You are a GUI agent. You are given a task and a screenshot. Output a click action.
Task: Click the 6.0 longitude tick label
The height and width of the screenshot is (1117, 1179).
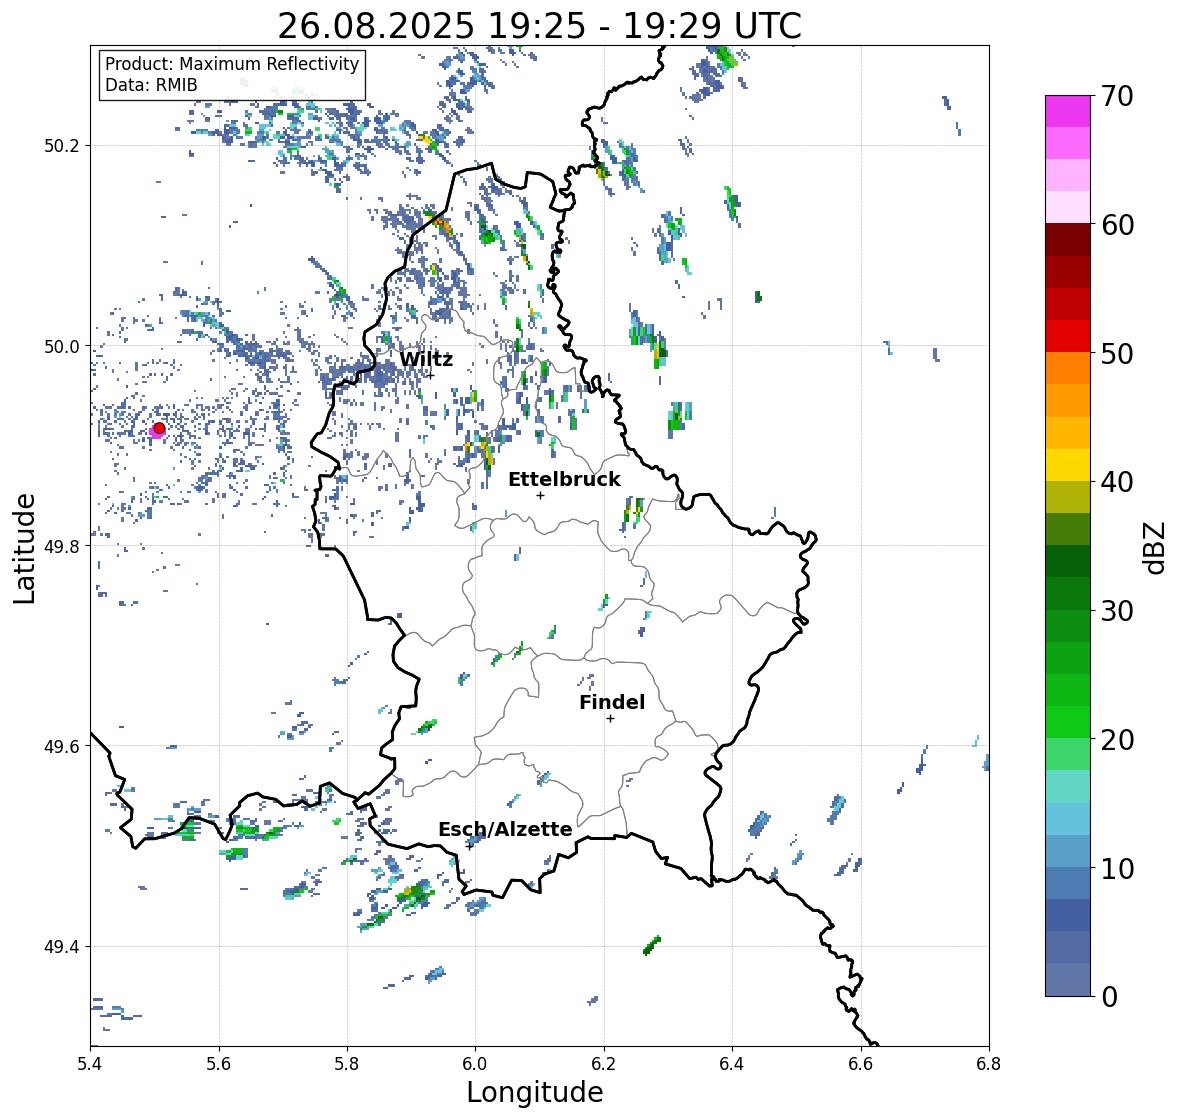coord(475,1063)
